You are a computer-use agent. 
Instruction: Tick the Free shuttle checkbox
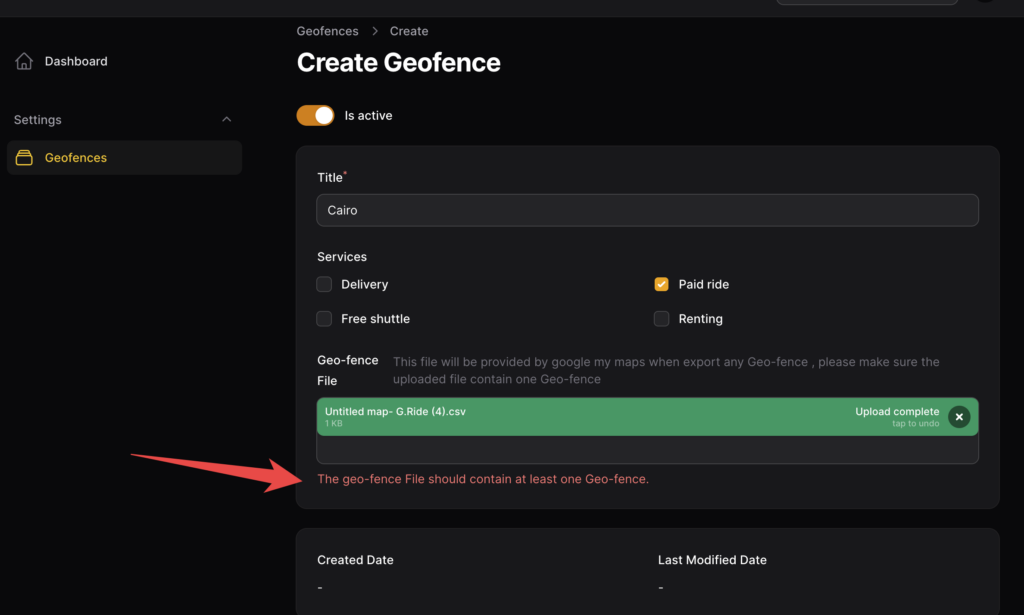324,319
